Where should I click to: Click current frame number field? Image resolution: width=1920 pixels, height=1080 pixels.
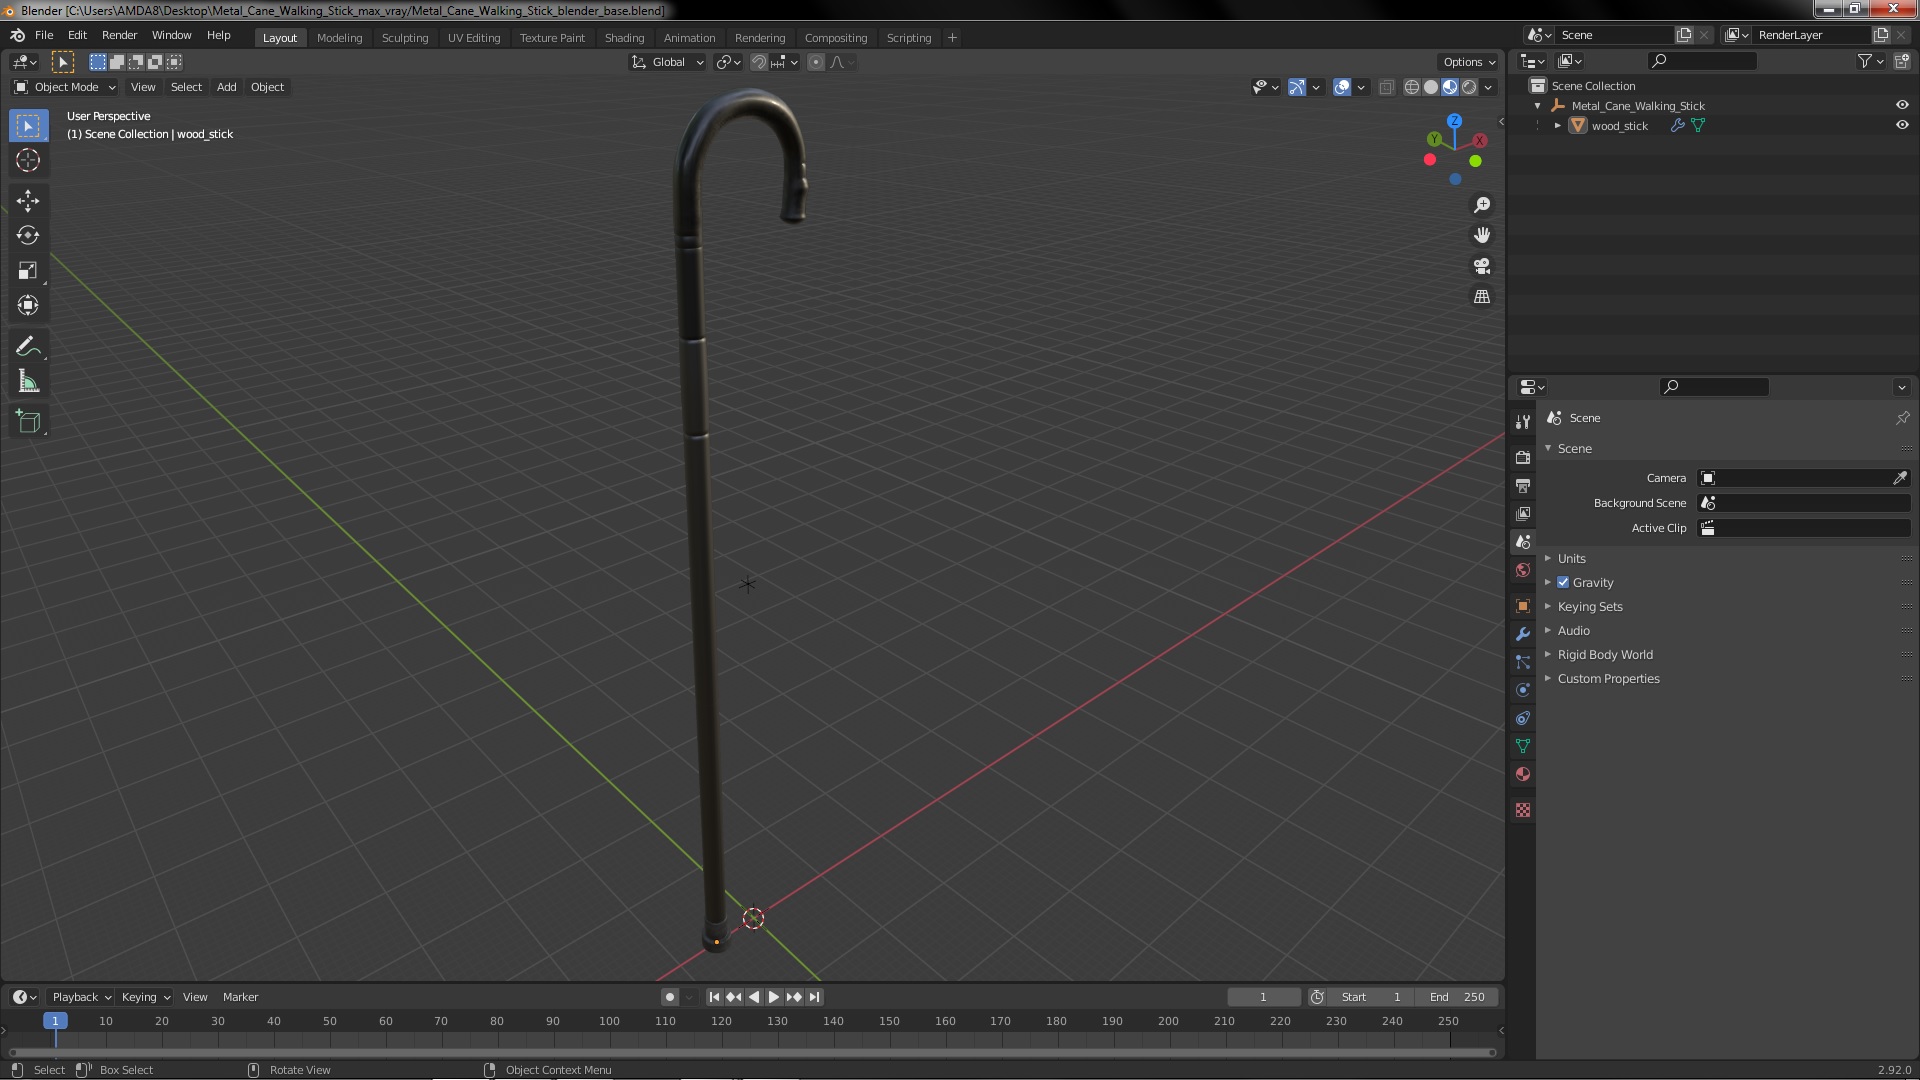point(1263,997)
